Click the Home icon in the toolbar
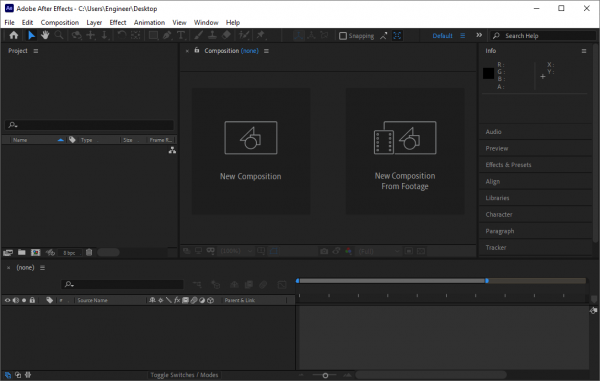This screenshot has width=600, height=381. (x=14, y=36)
